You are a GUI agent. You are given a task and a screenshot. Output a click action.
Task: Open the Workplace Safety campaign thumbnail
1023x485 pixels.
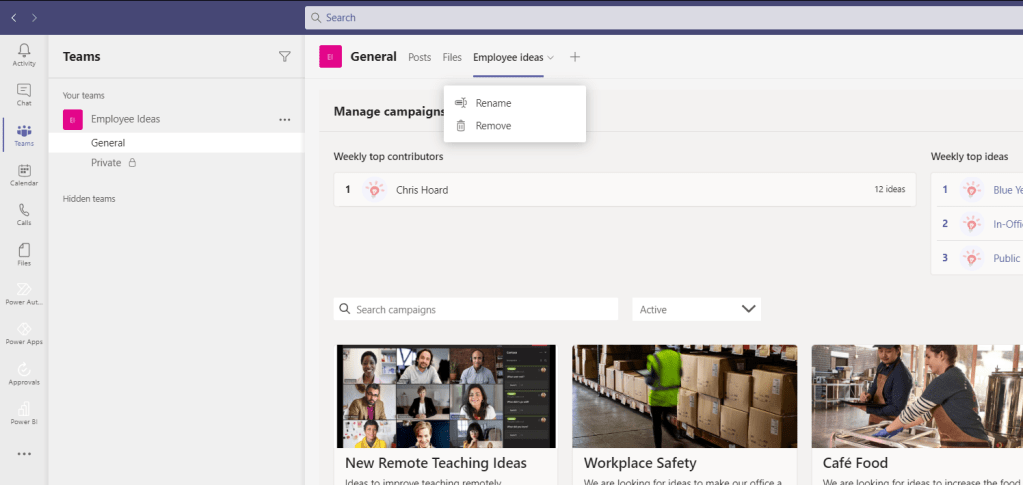tap(684, 395)
